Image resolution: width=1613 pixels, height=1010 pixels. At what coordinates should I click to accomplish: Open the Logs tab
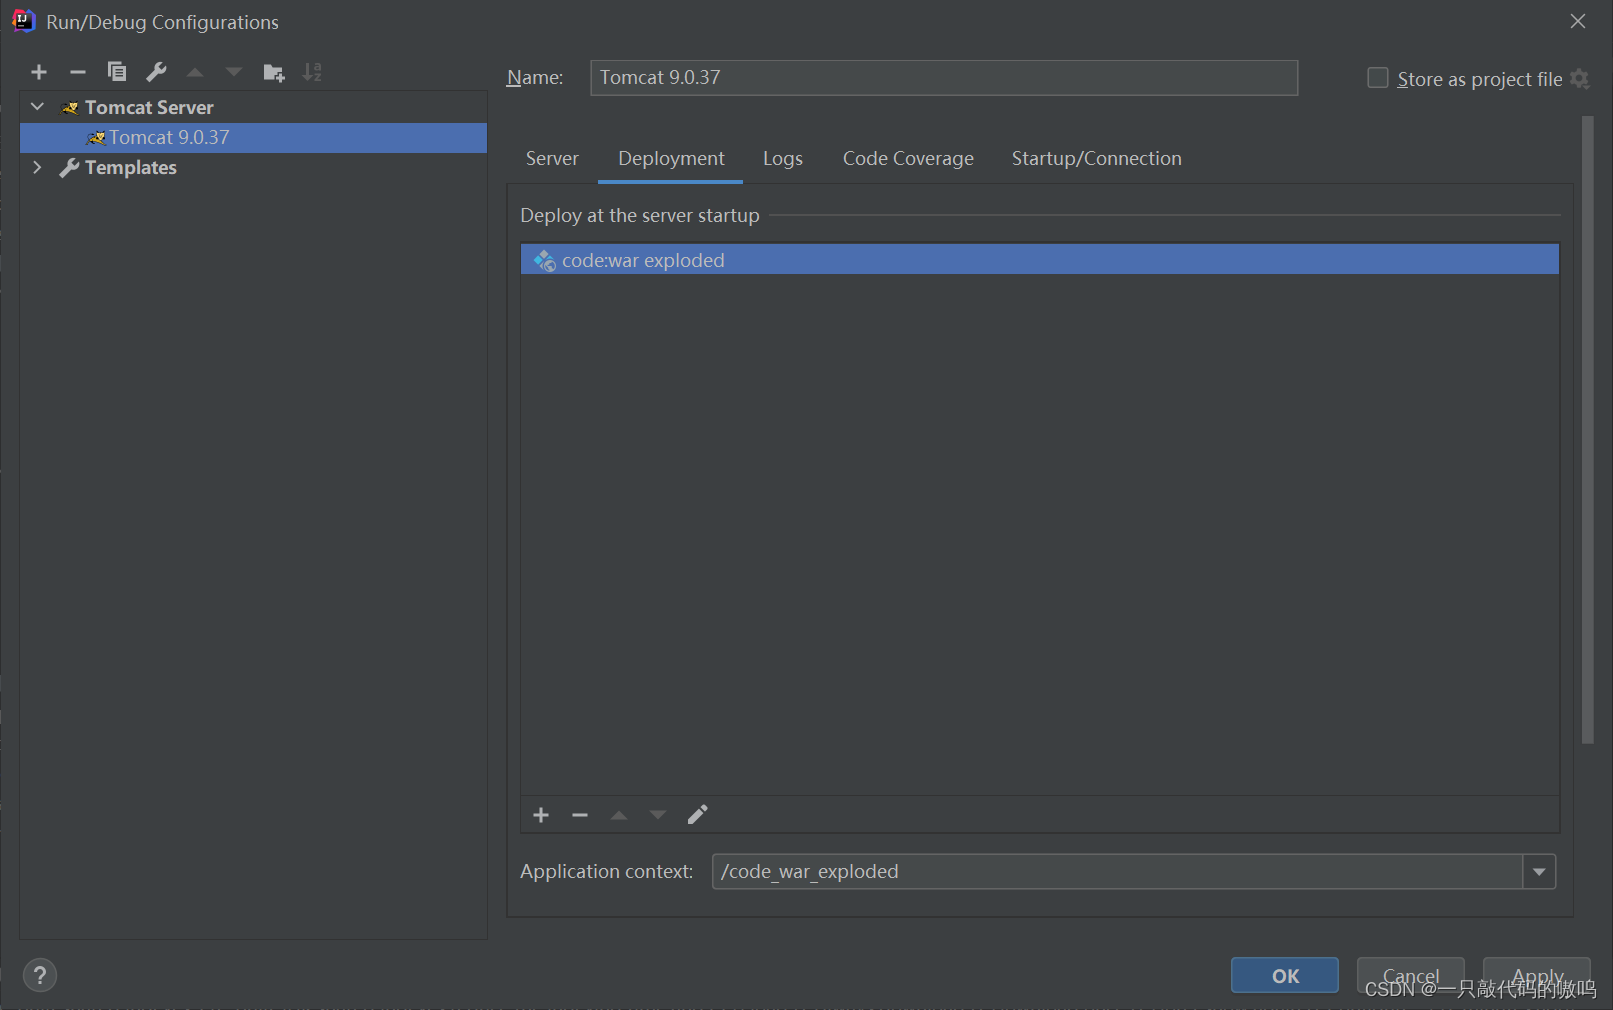(x=783, y=158)
